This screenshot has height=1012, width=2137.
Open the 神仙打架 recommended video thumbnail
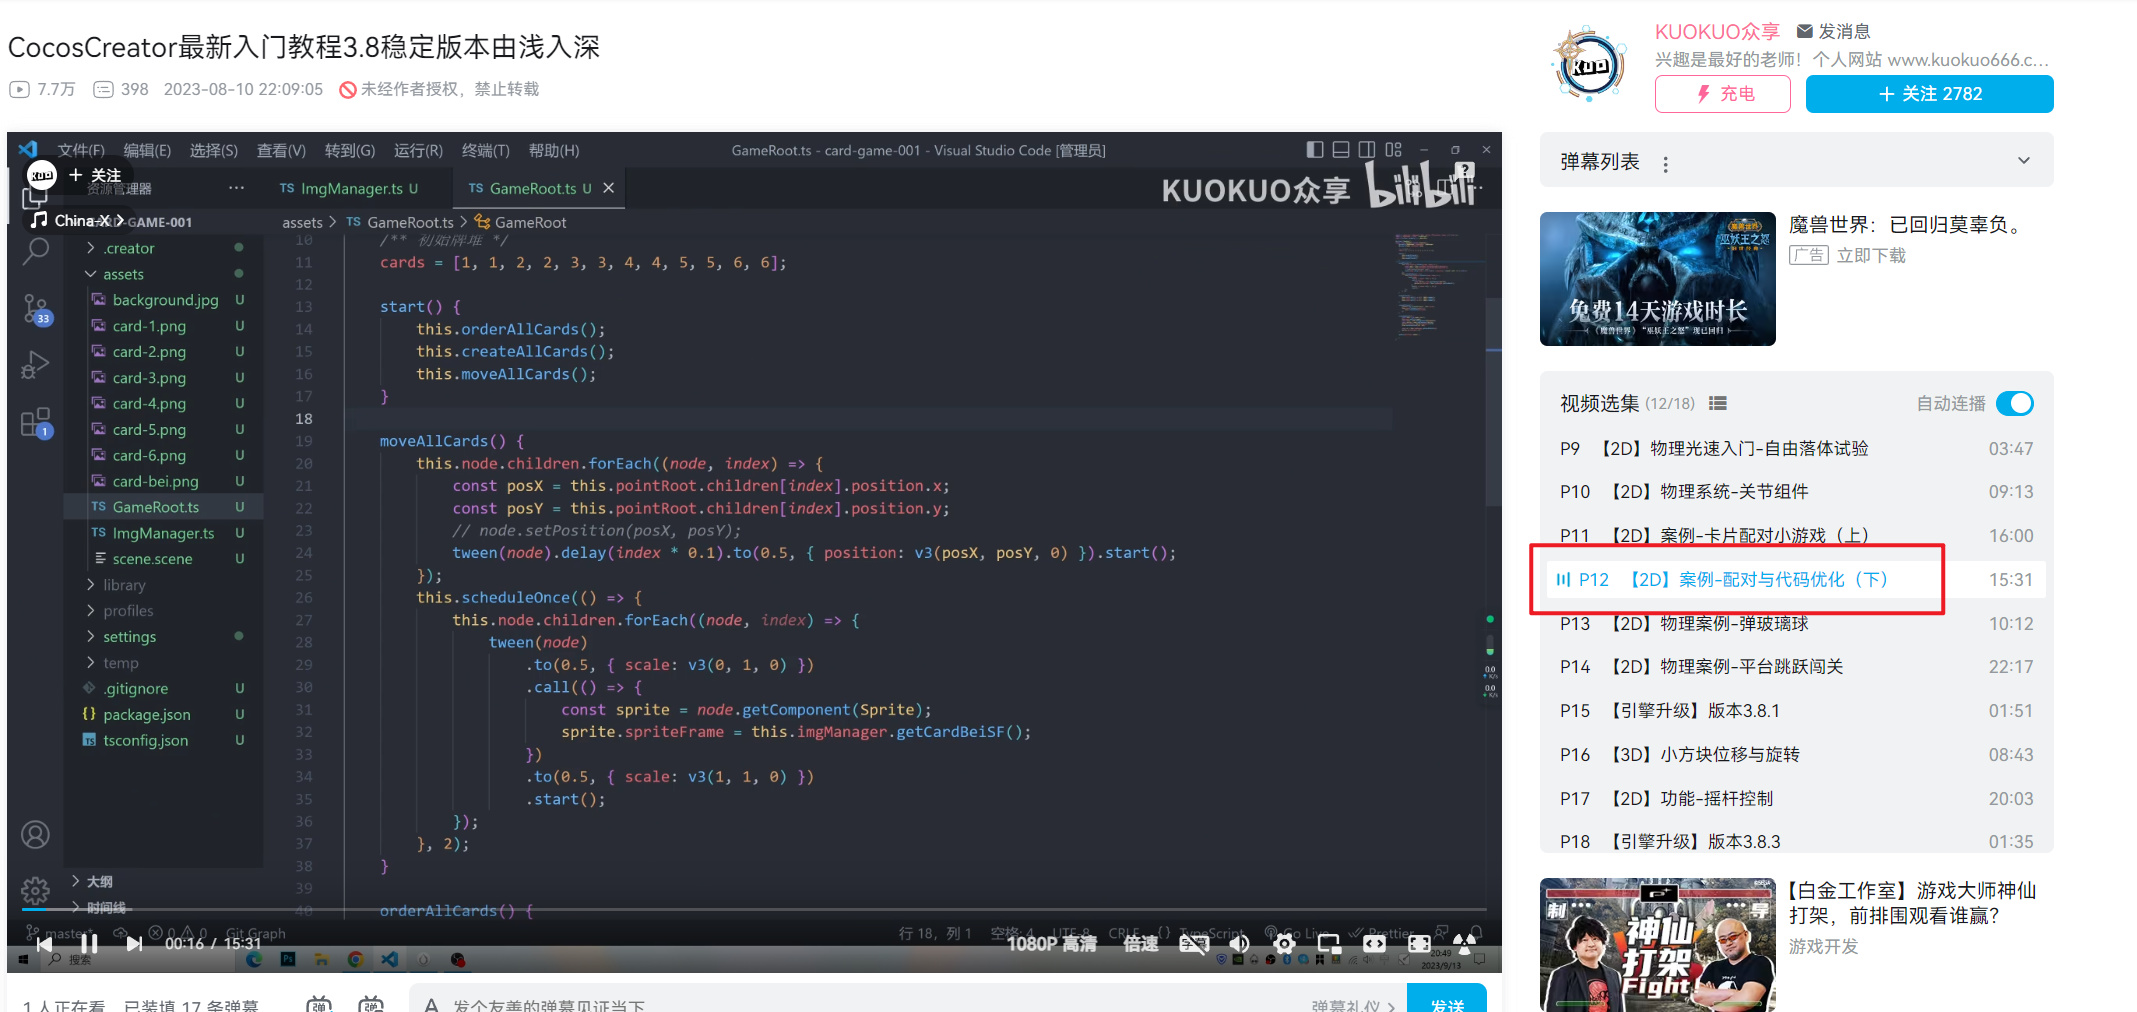(x=1658, y=945)
